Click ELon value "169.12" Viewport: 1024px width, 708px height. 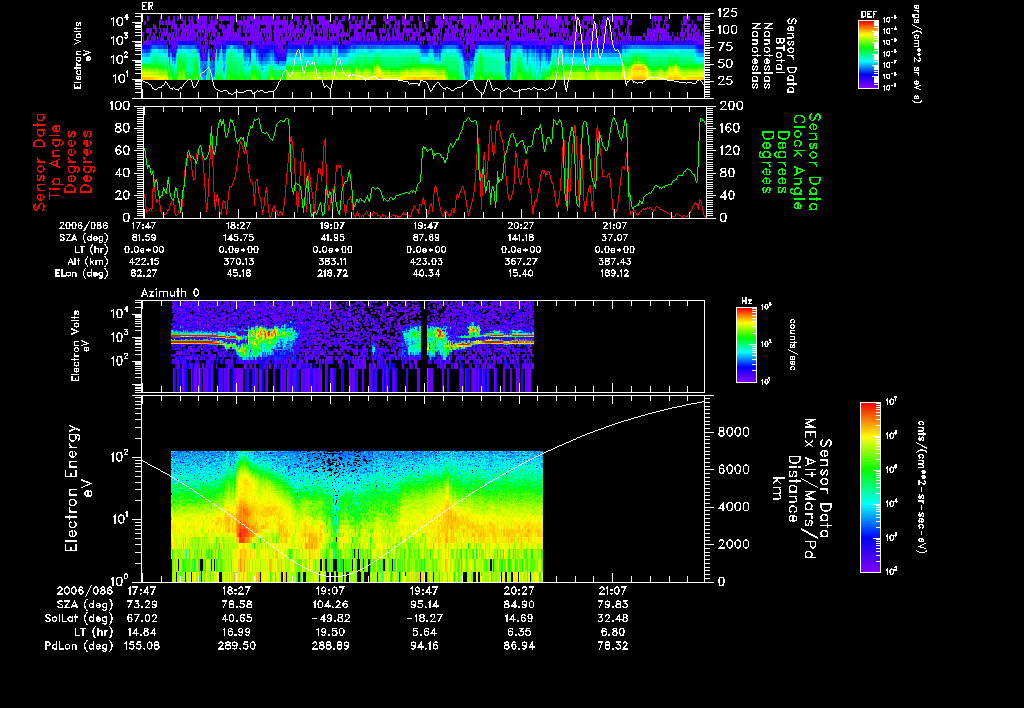click(x=614, y=273)
